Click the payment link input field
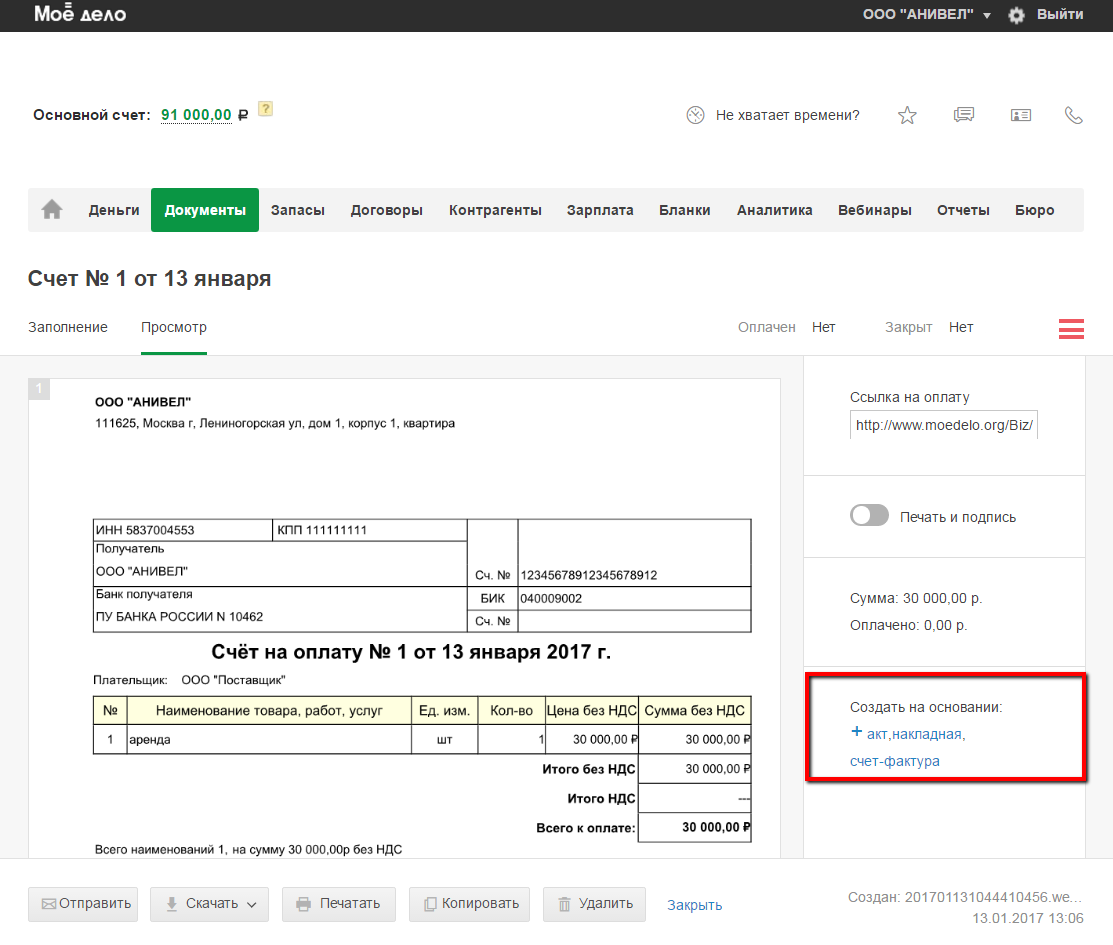 (x=943, y=424)
